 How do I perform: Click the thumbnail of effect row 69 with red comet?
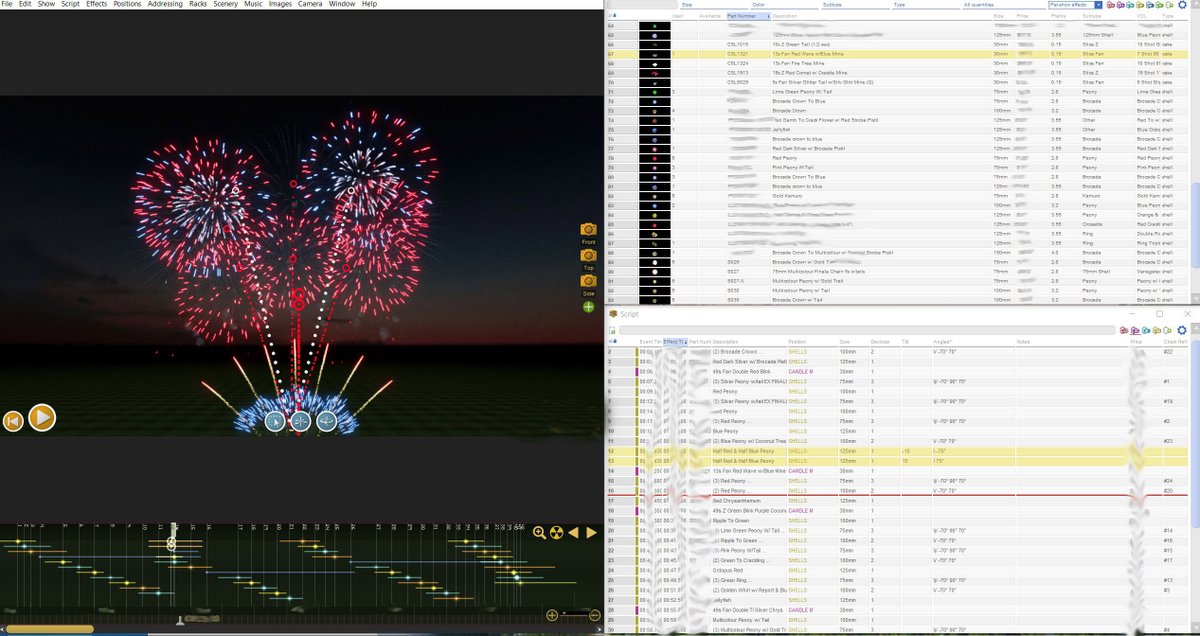coord(654,73)
